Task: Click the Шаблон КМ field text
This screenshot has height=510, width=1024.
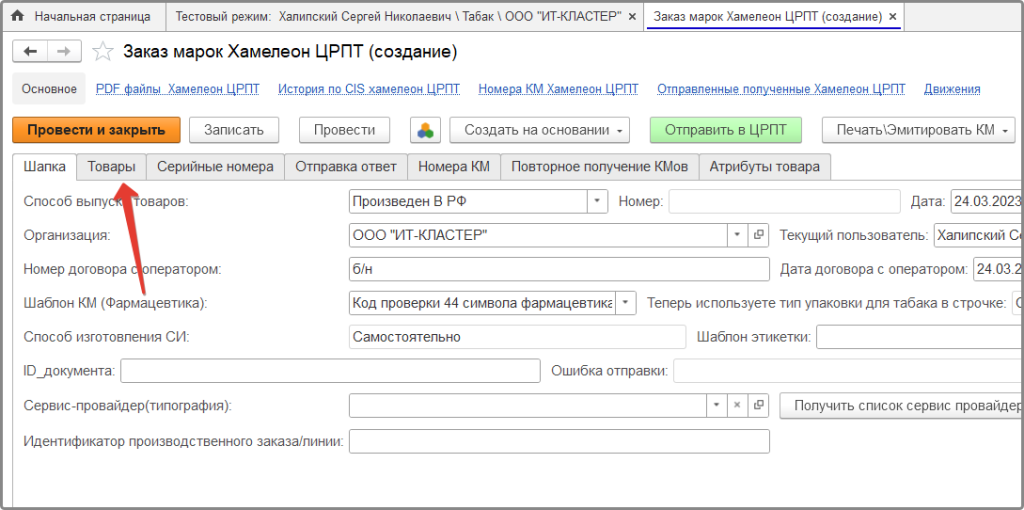Action: (482, 303)
